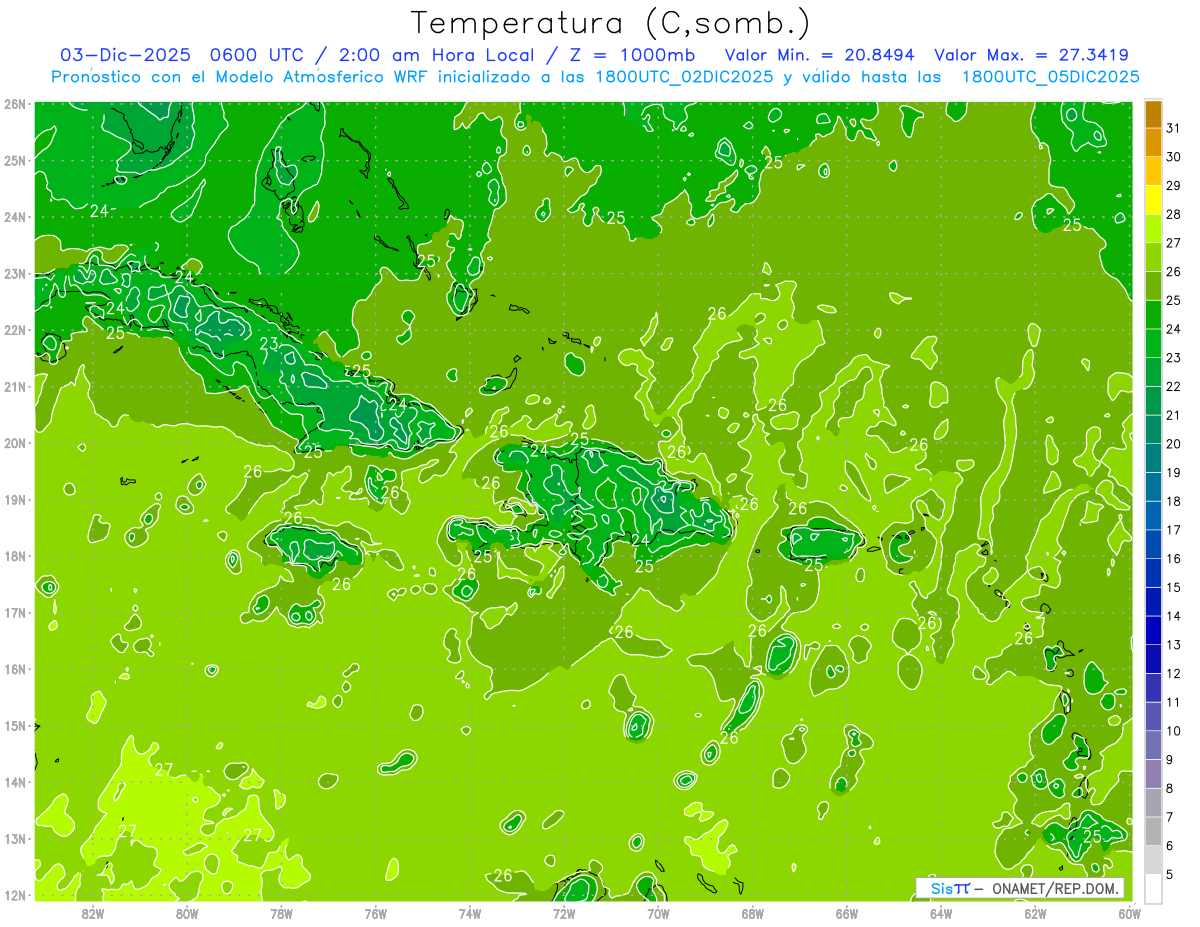Click the 21N latitude label

coord(15,386)
